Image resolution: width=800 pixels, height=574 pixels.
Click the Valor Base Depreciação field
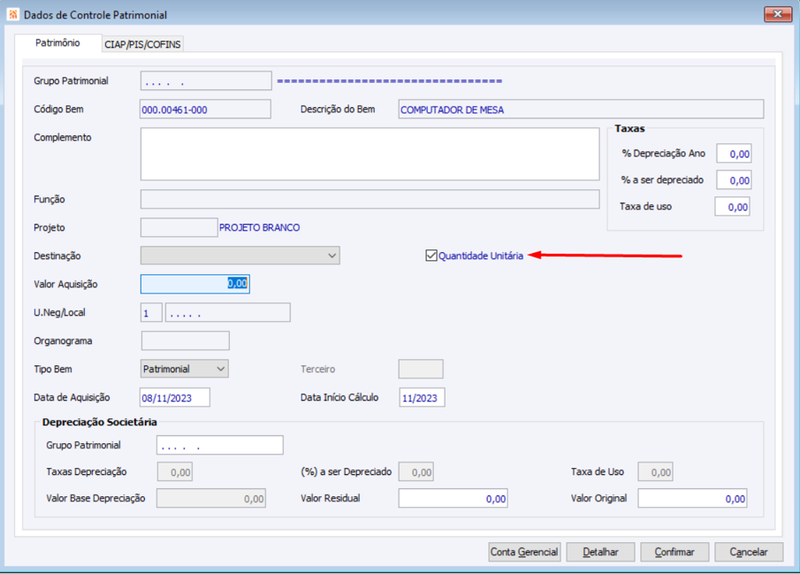click(211, 498)
